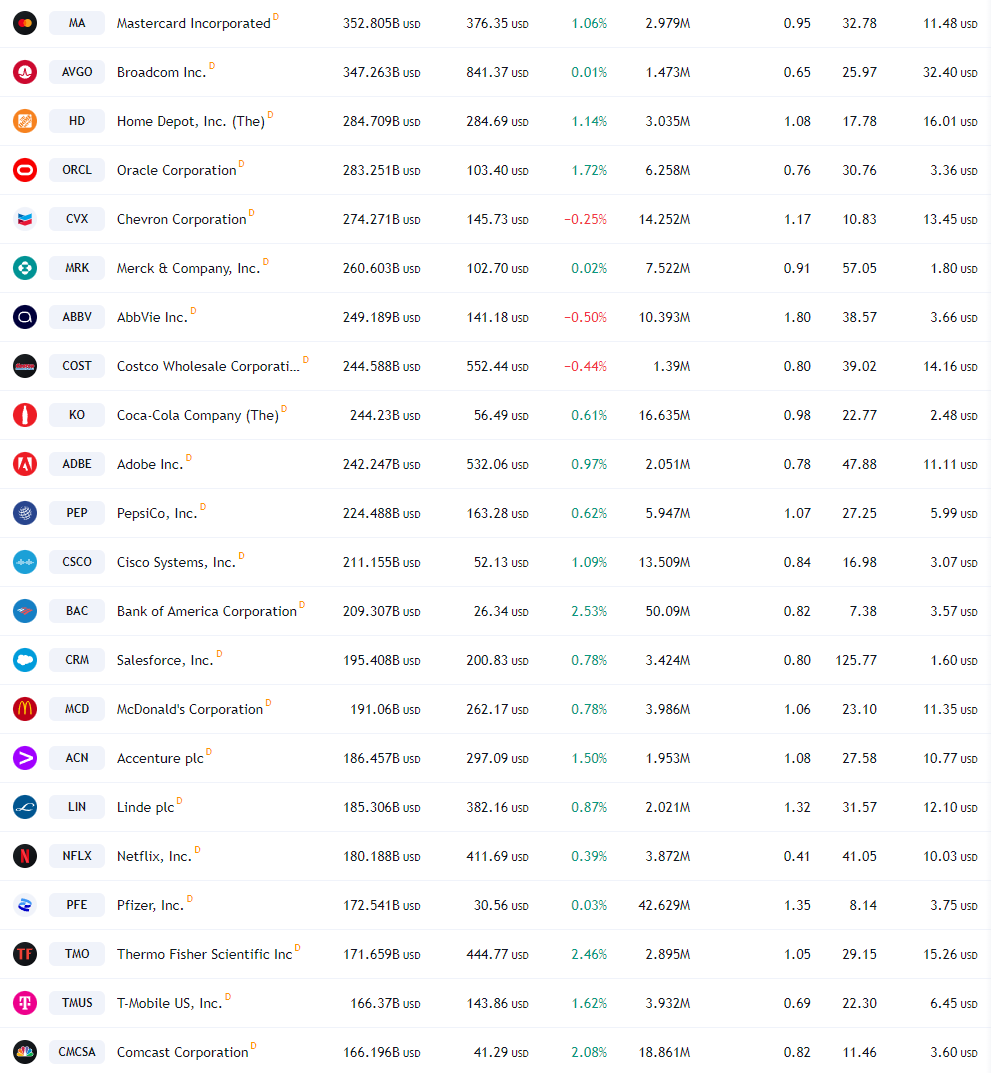Click the Comcast peacock logo icon

[x=25, y=1052]
